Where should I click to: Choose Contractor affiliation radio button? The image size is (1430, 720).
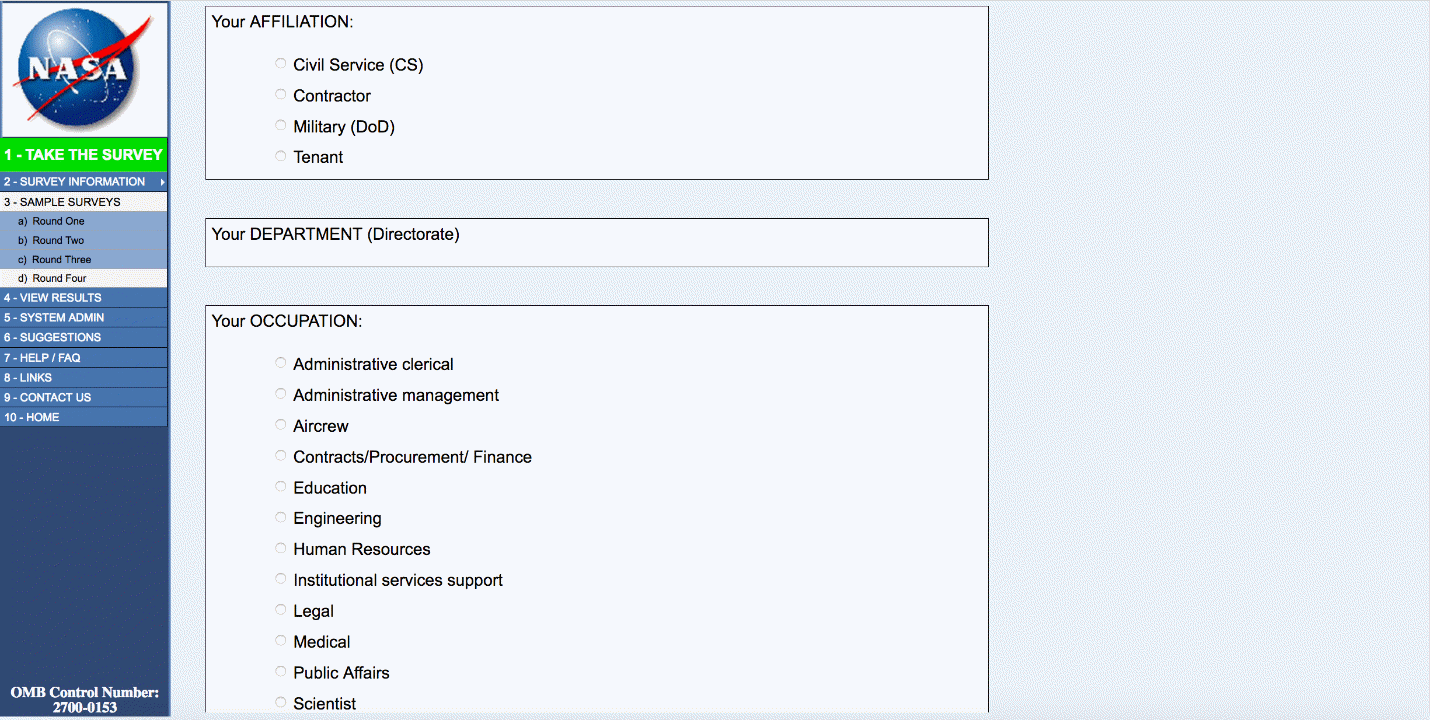tap(281, 95)
